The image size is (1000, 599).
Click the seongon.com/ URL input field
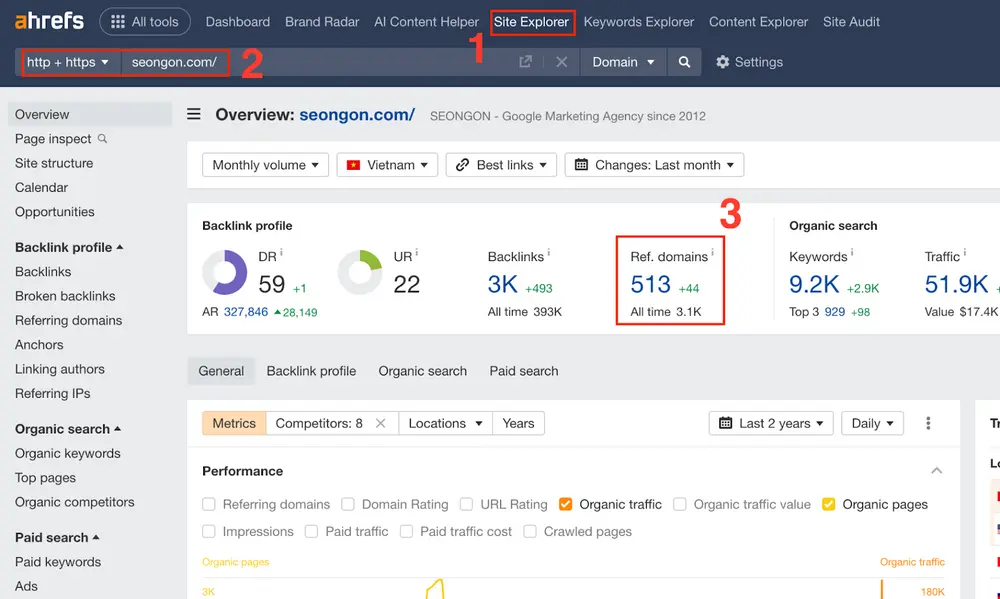[316, 62]
